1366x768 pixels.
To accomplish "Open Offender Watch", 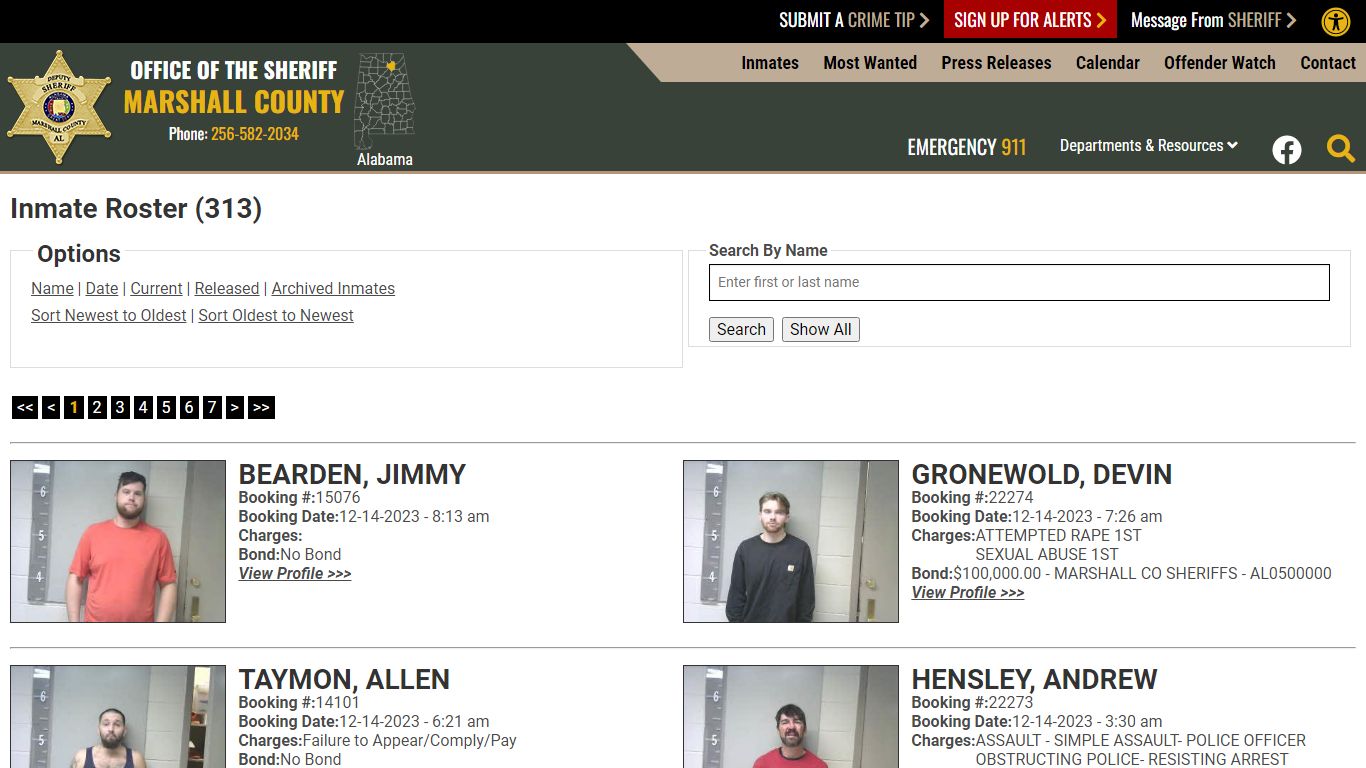I will (1220, 62).
